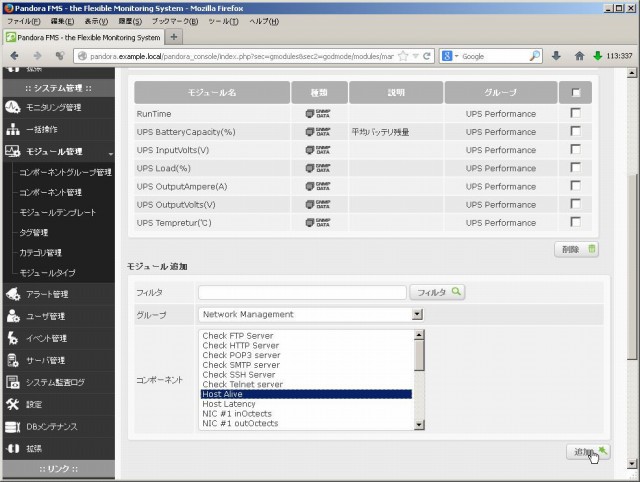Image resolution: width=640 pixels, height=482 pixels.
Task: Click the page scrollbar up arrow
Action: point(631,73)
